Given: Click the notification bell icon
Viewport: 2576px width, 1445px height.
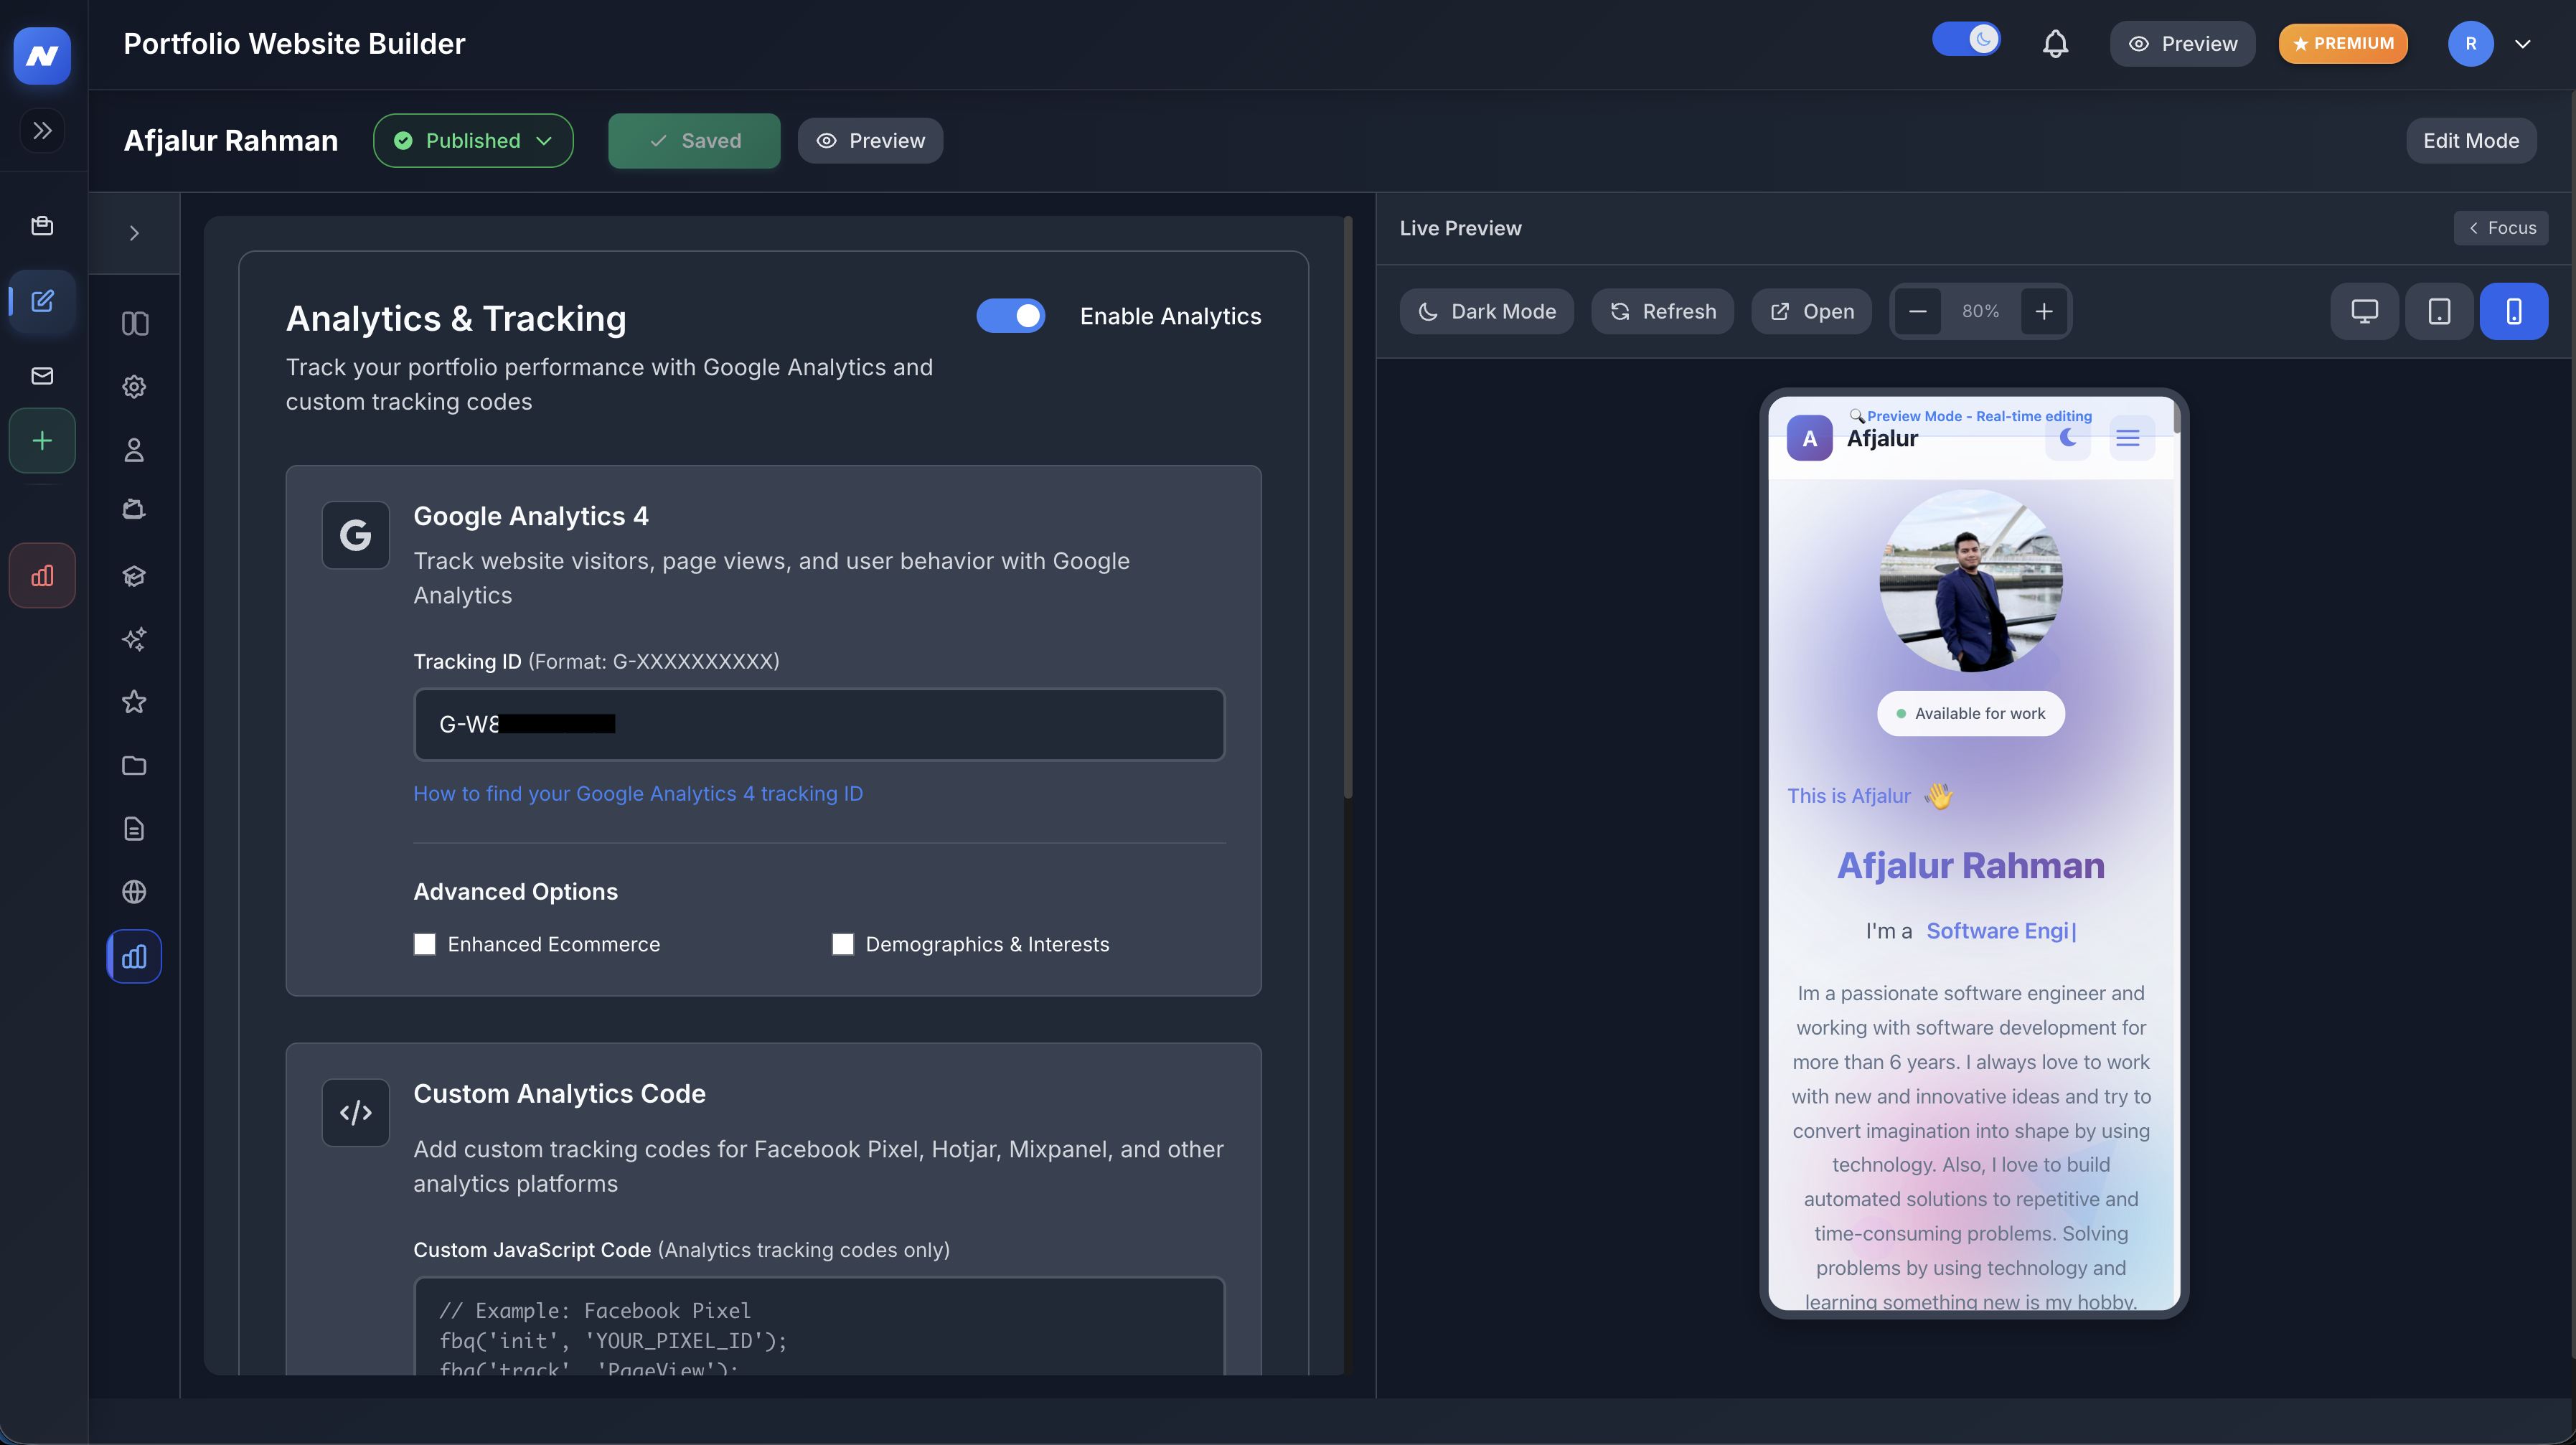Looking at the screenshot, I should (x=2055, y=44).
